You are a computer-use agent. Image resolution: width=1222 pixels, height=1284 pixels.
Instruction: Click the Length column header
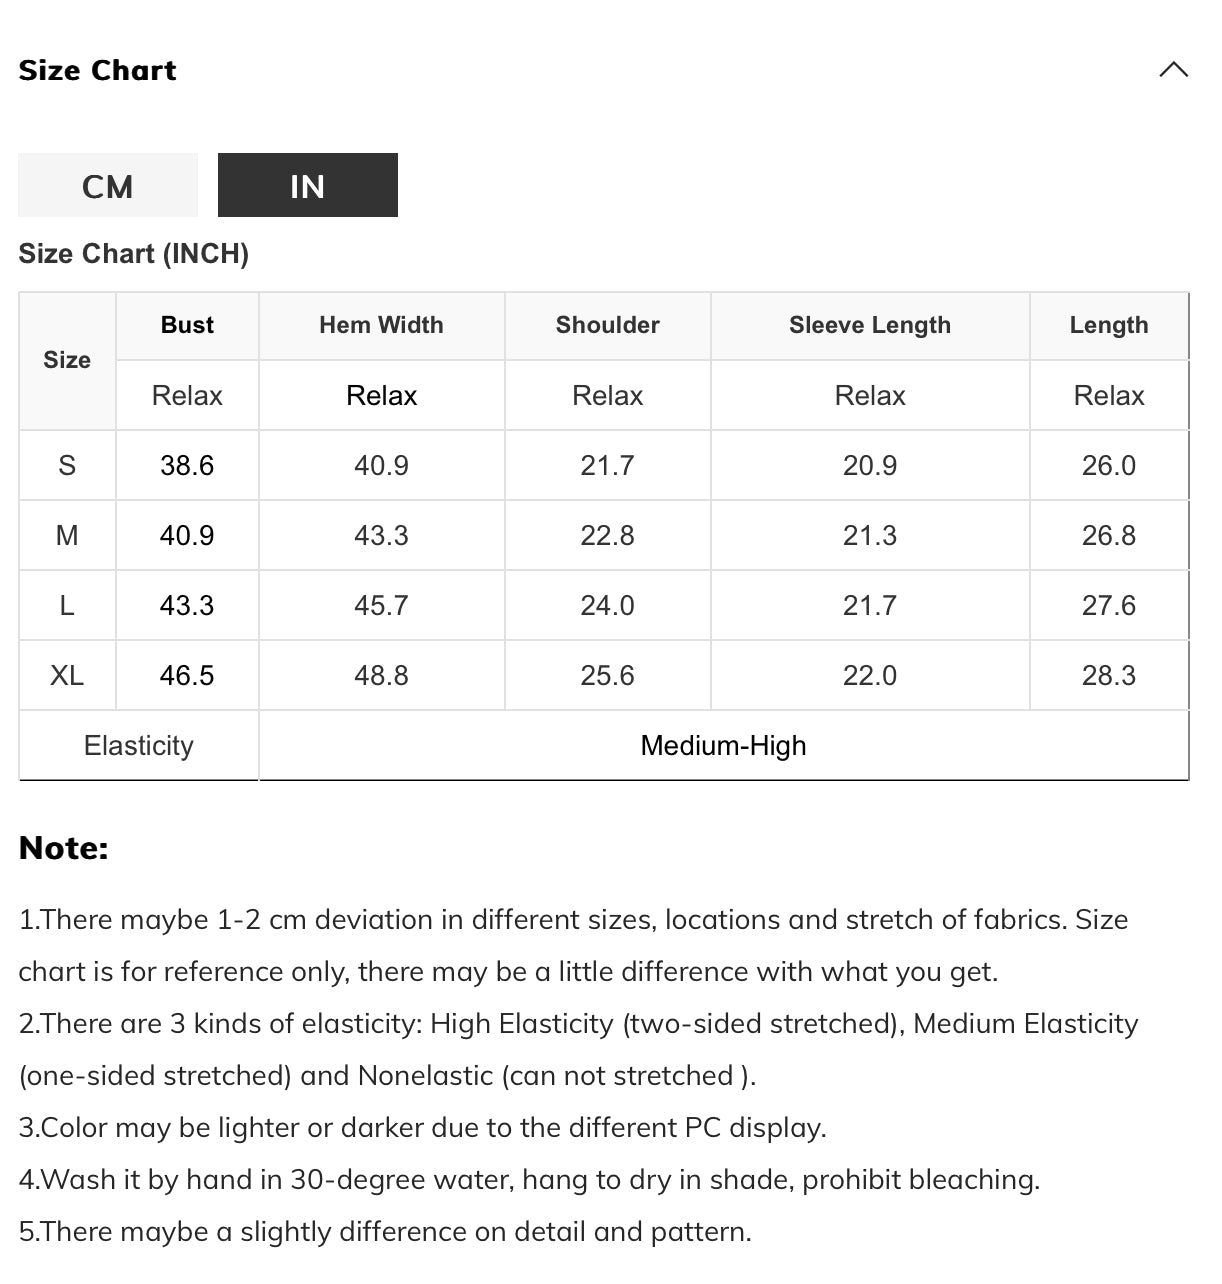coord(1109,325)
